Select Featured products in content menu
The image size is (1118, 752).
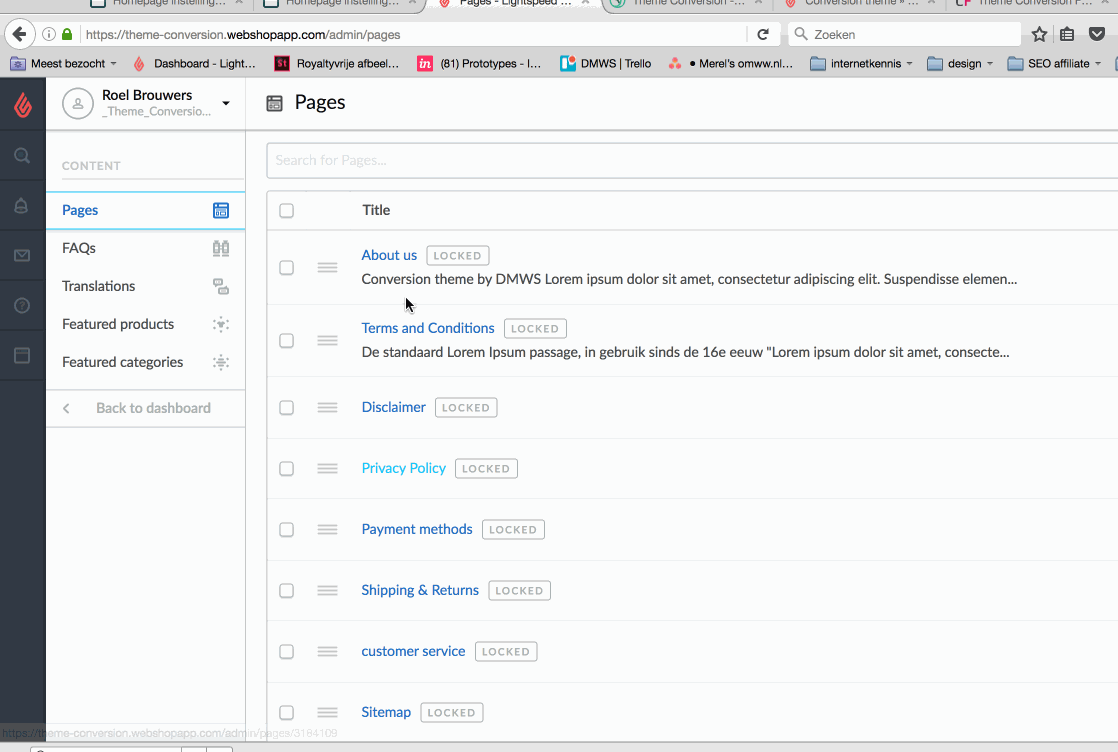145,324
